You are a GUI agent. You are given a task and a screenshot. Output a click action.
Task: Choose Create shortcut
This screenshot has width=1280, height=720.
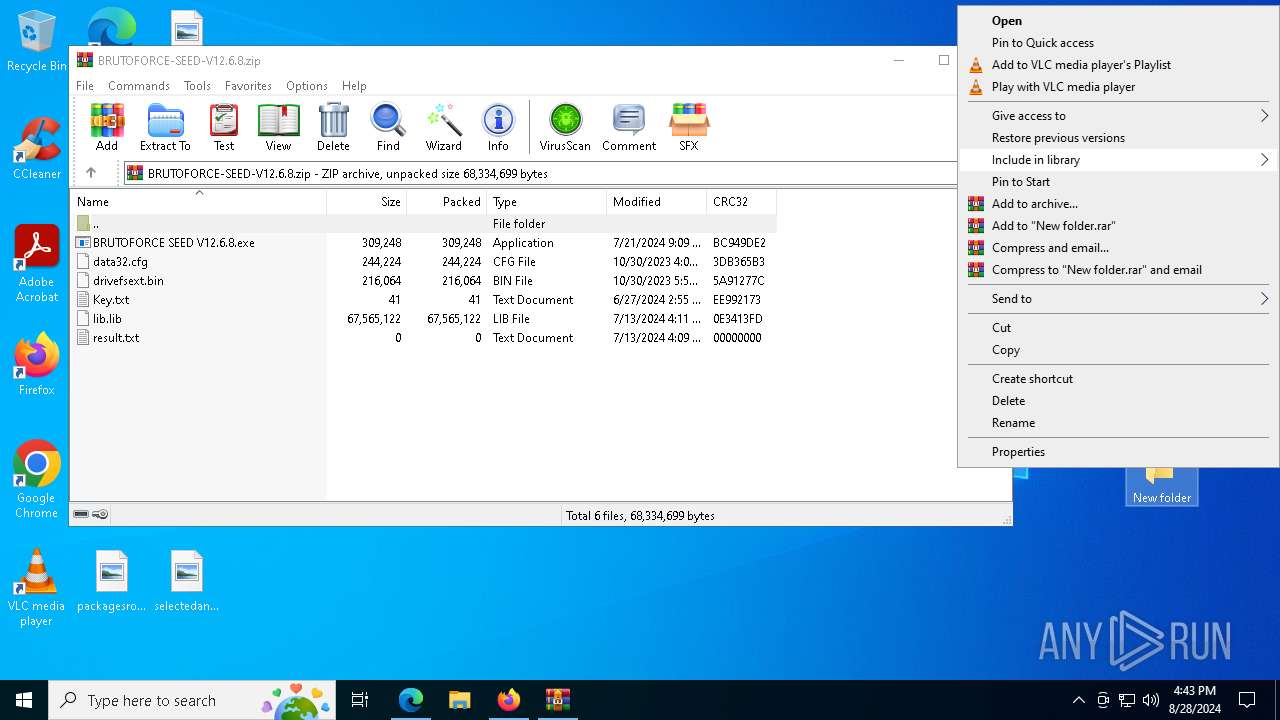[x=1118, y=379]
